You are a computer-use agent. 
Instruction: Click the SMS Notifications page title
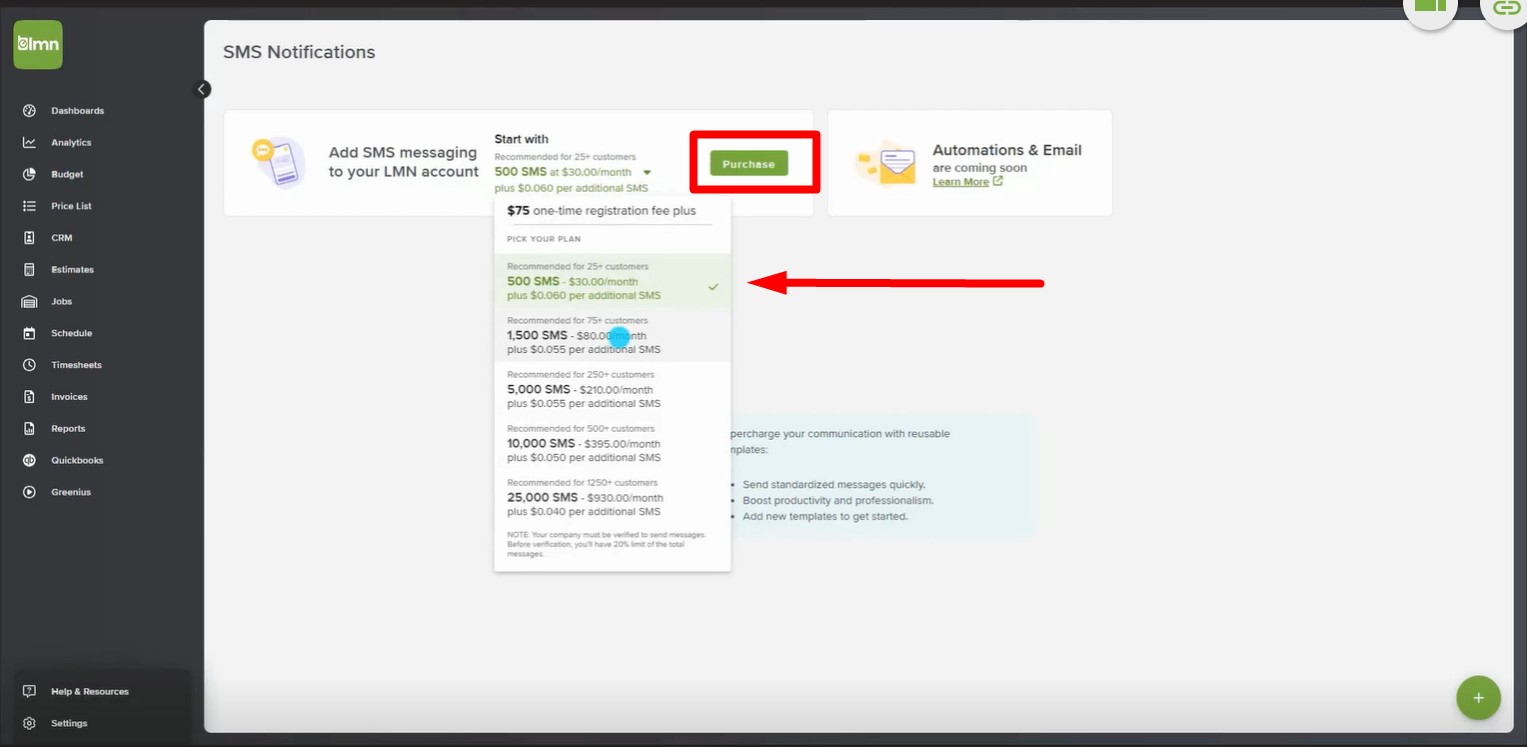click(x=299, y=52)
